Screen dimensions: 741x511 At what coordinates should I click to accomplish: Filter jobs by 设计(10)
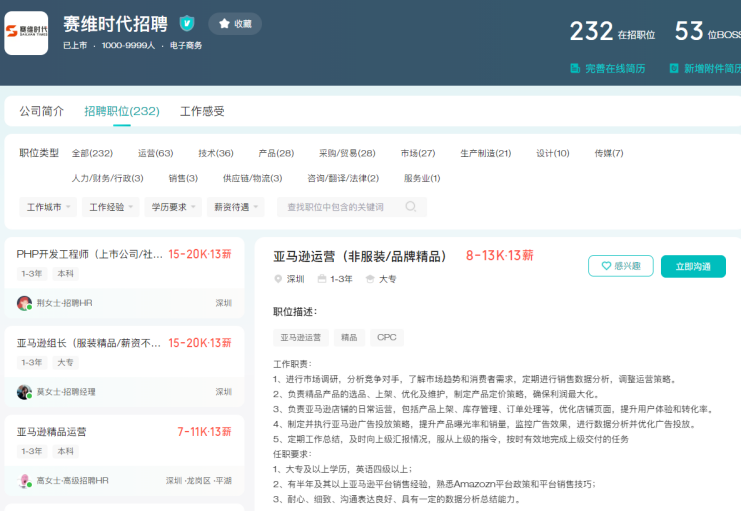pyautogui.click(x=553, y=153)
